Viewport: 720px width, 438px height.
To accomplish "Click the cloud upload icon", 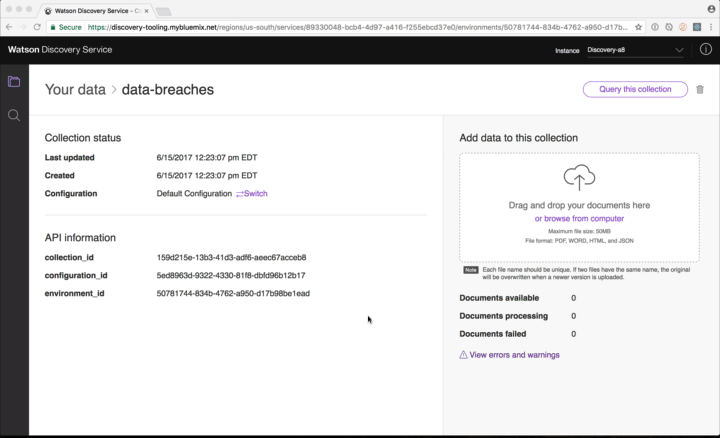I will point(579,177).
